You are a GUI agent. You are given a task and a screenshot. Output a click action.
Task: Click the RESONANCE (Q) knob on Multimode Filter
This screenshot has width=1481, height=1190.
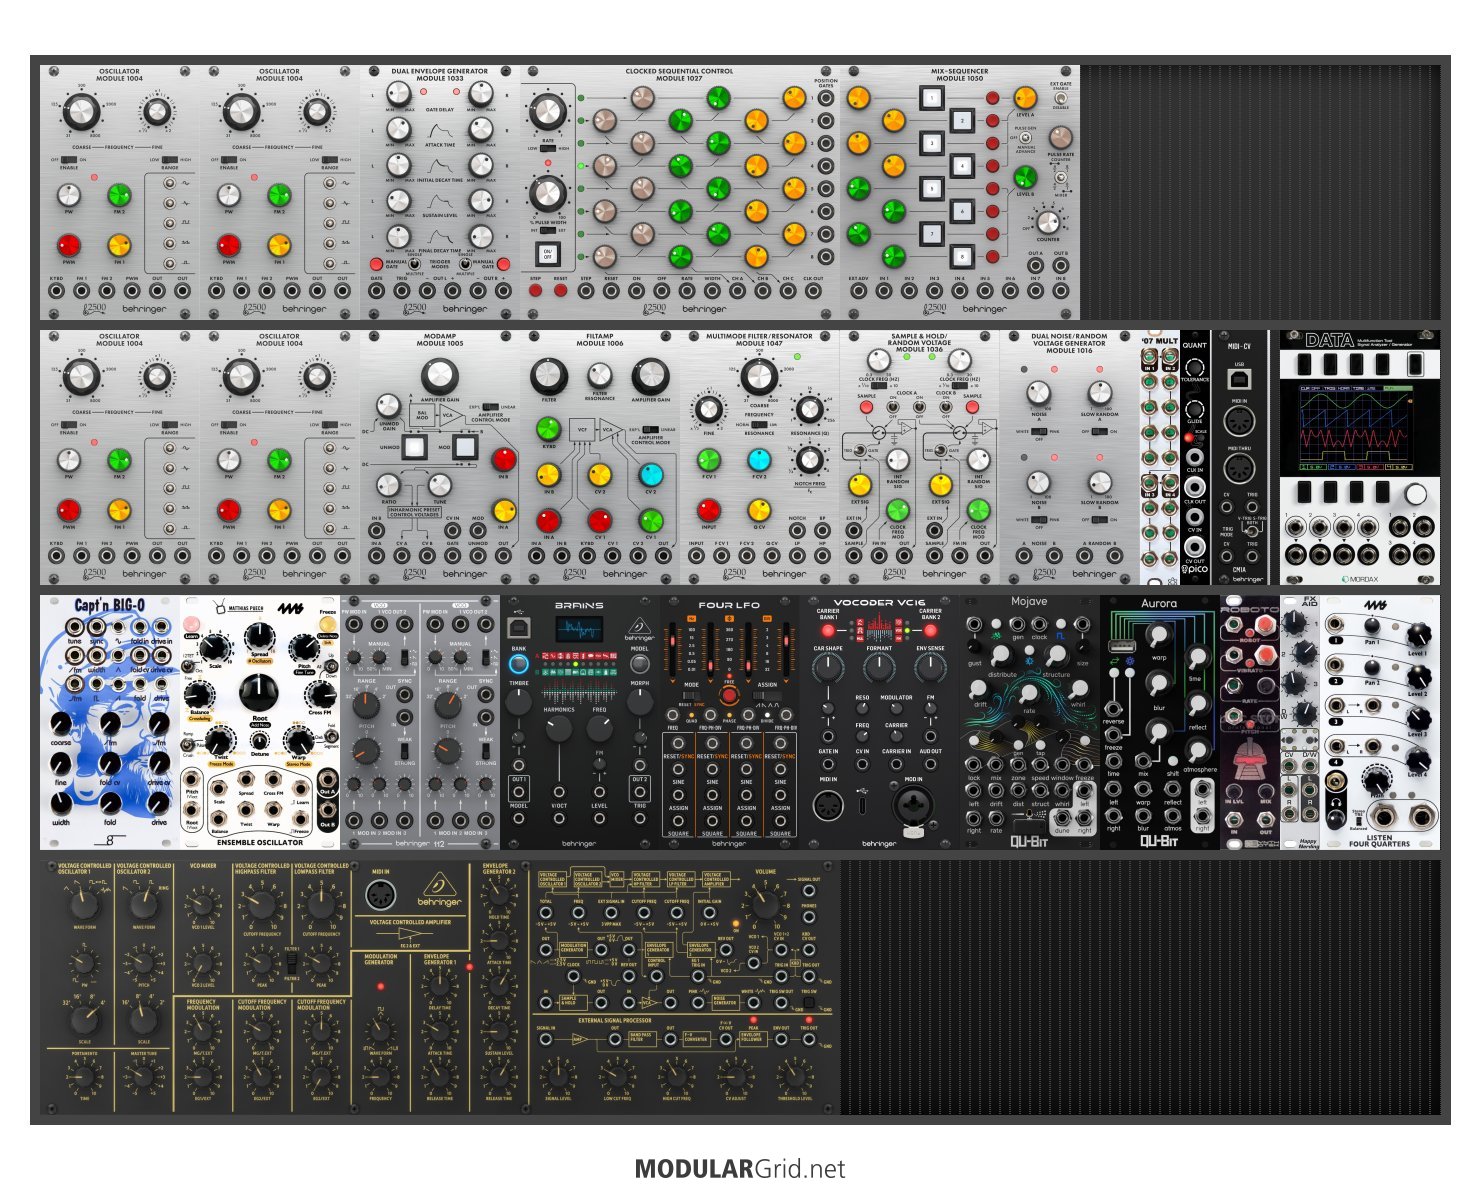[x=809, y=410]
